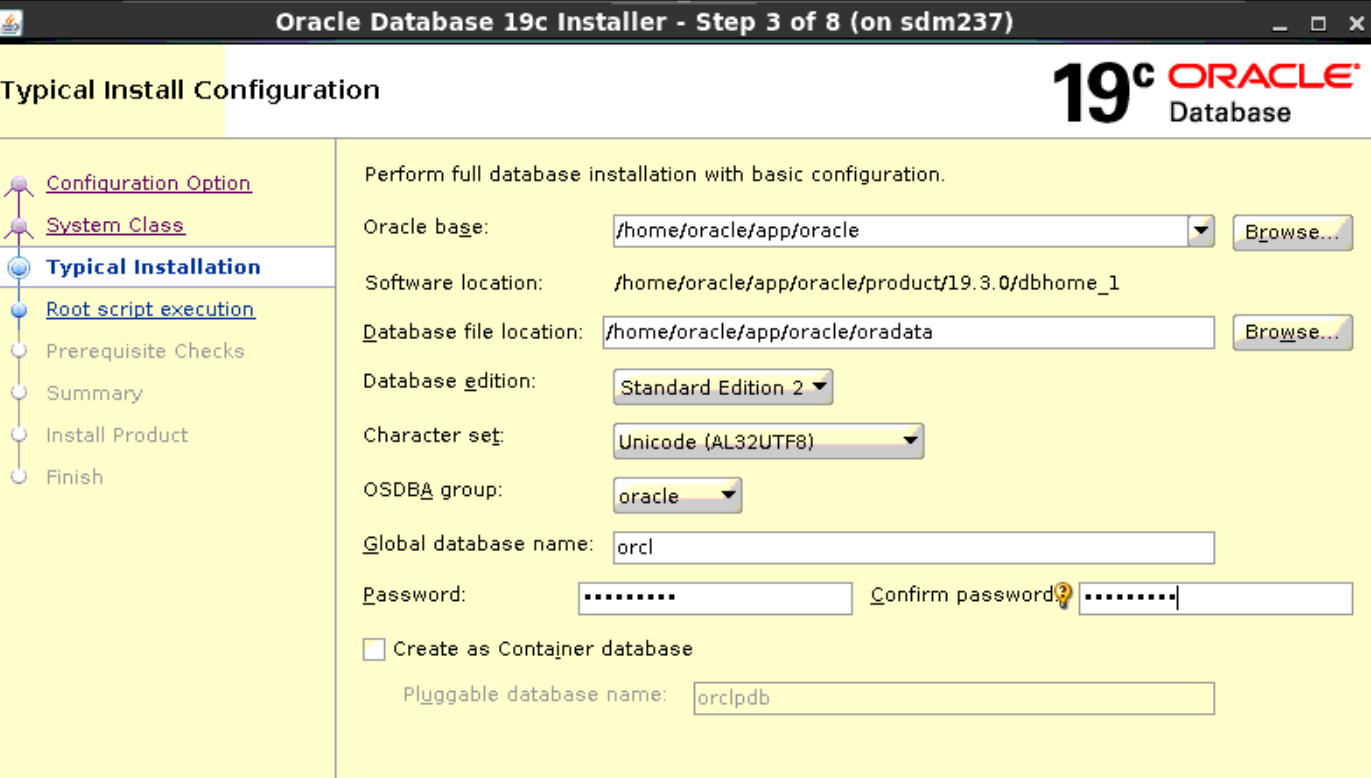The width and height of the screenshot is (1371, 778).
Task: Select the Typical Installation step
Action: click(x=153, y=267)
